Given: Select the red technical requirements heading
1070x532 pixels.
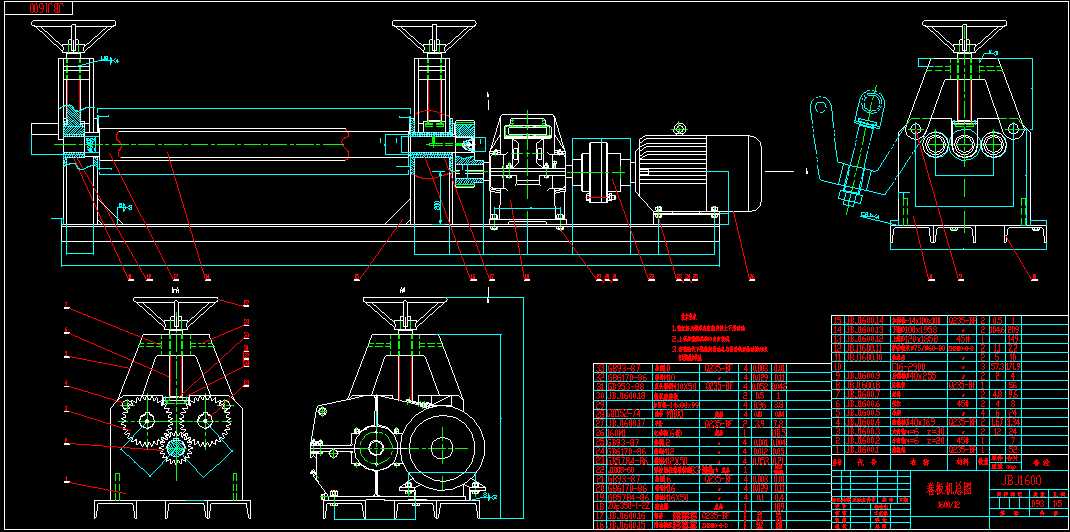Looking at the screenshot, I should (x=688, y=317).
